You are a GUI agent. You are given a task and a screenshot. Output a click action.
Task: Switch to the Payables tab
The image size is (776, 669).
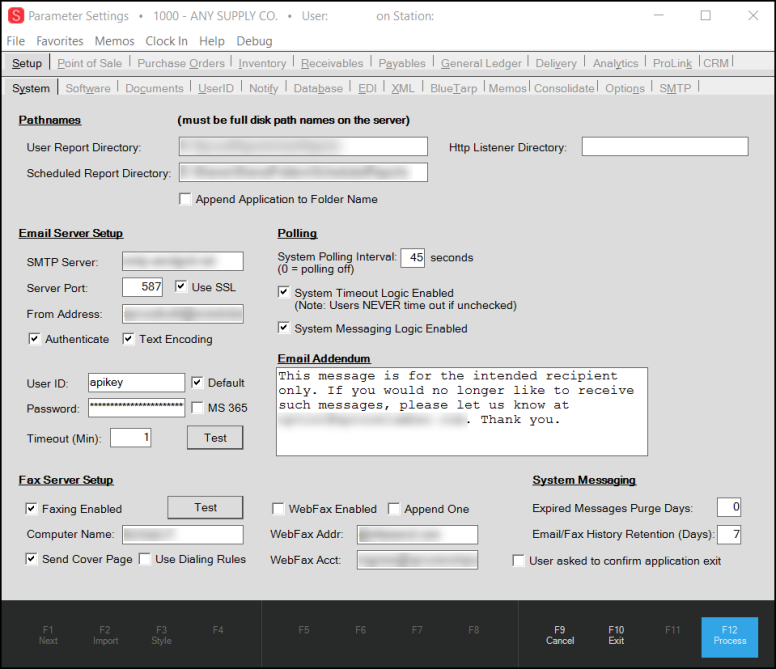402,63
